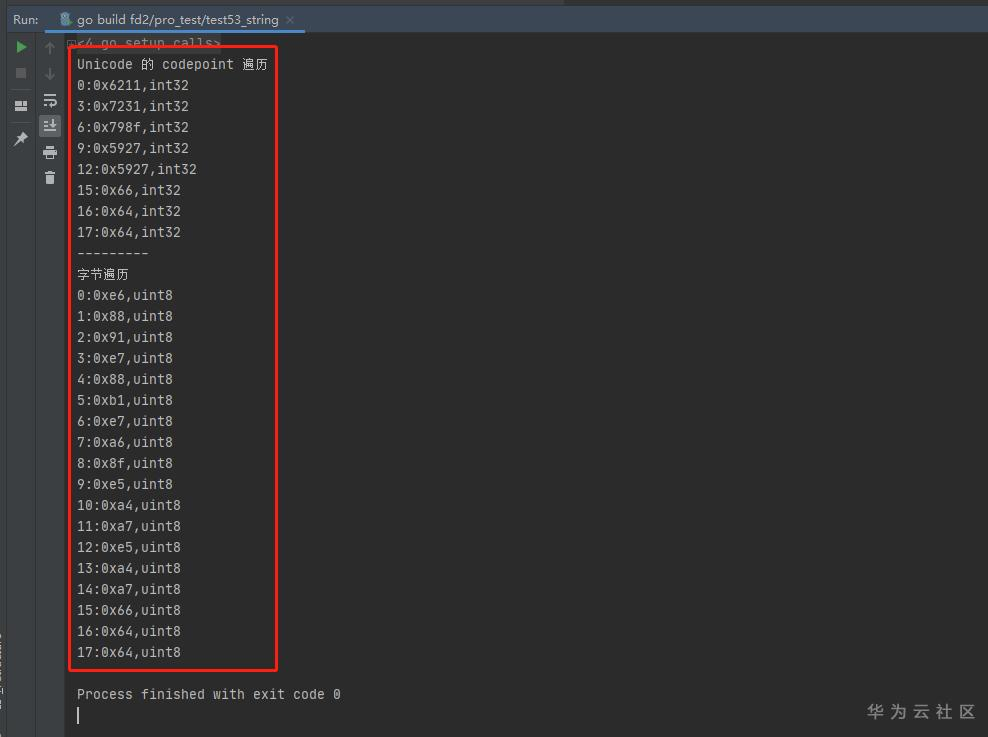Click 'Process finished with exit code 0'
Screen dimensions: 988x737
209,694
